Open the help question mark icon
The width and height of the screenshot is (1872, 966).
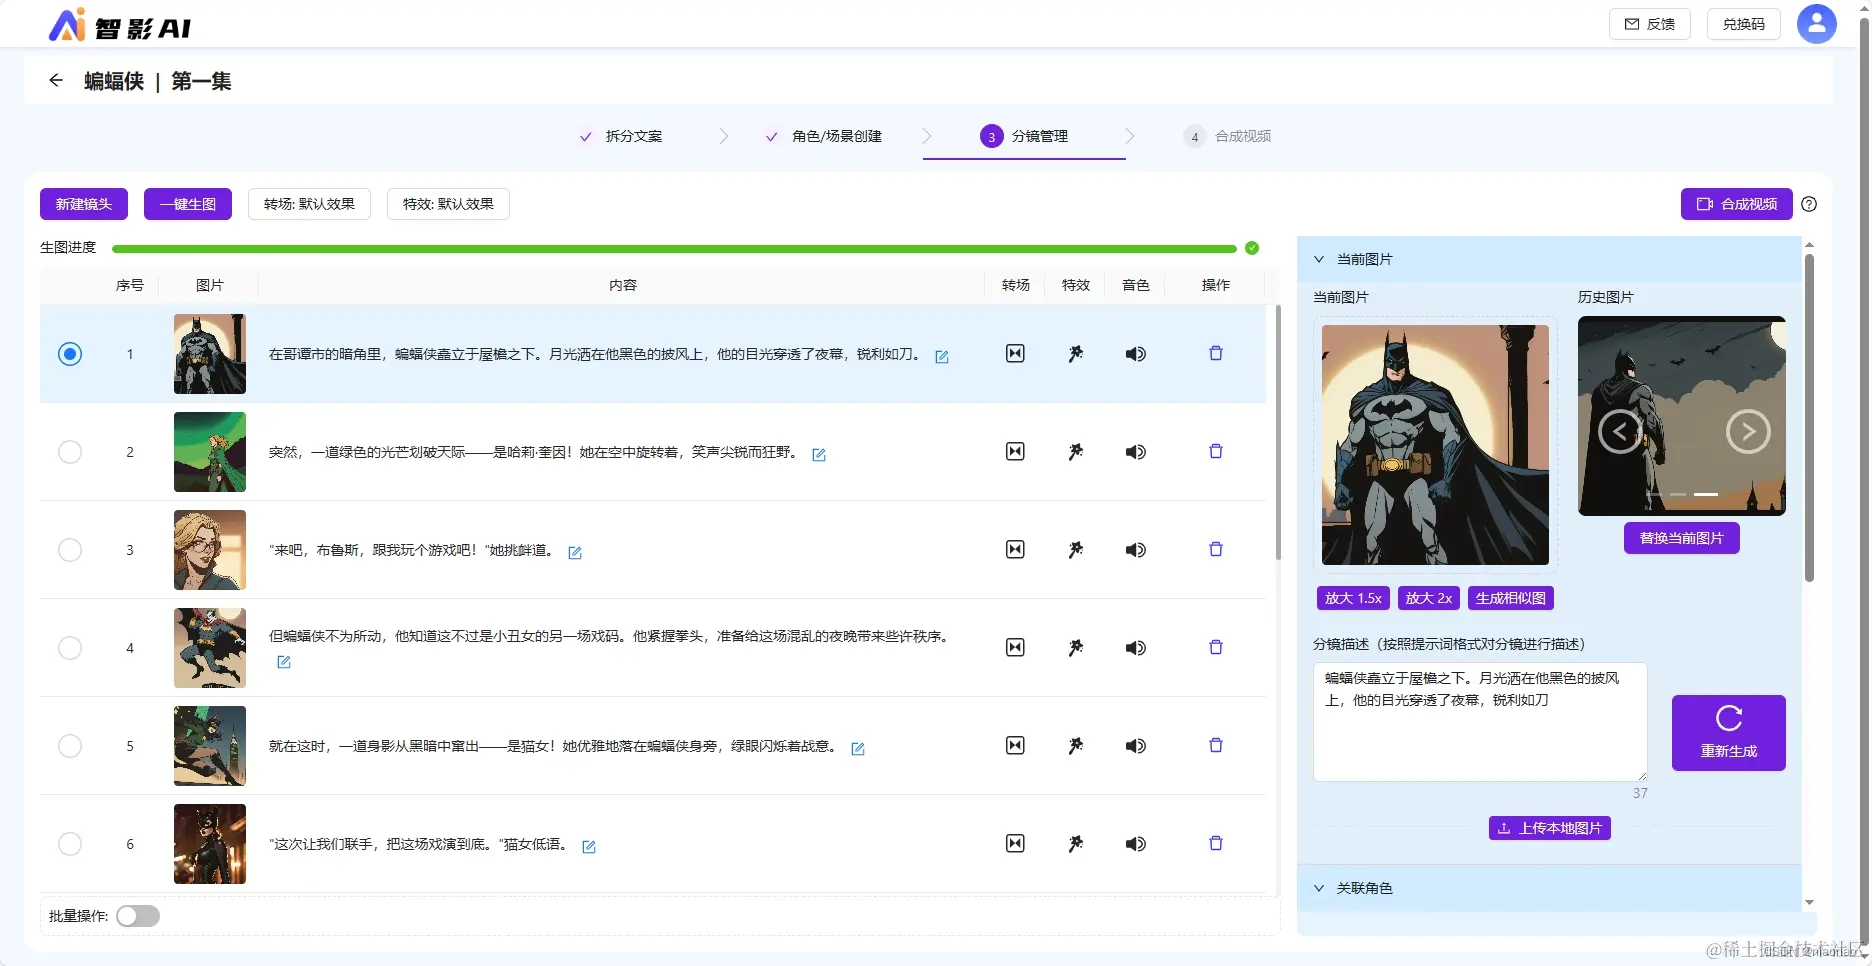point(1809,204)
